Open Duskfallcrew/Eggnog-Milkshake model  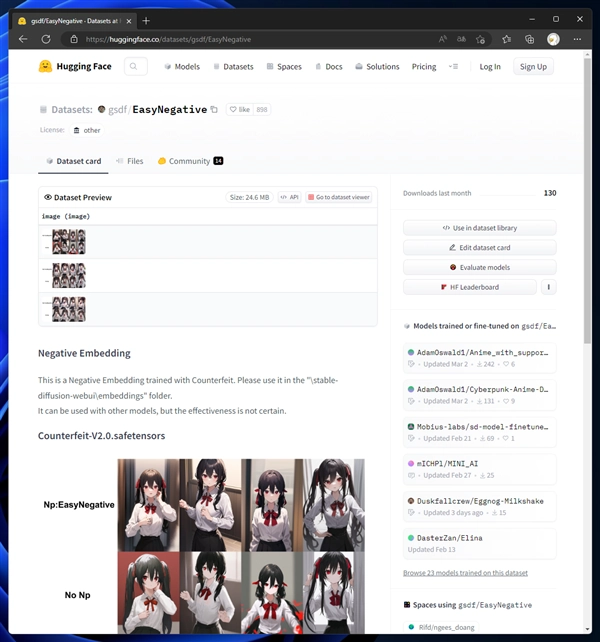tap(480, 506)
